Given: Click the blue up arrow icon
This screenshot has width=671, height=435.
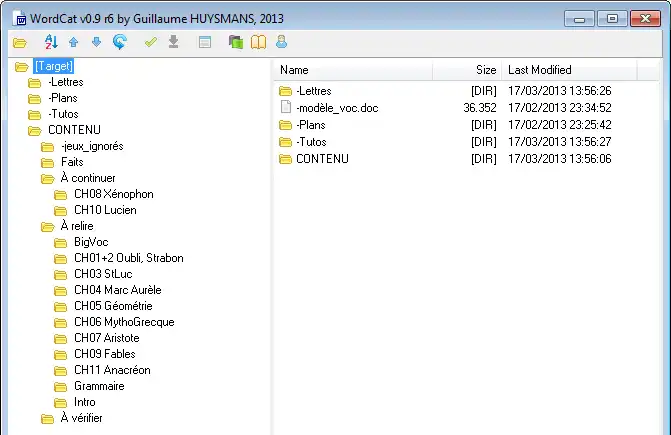Looking at the screenshot, I should point(74,42).
